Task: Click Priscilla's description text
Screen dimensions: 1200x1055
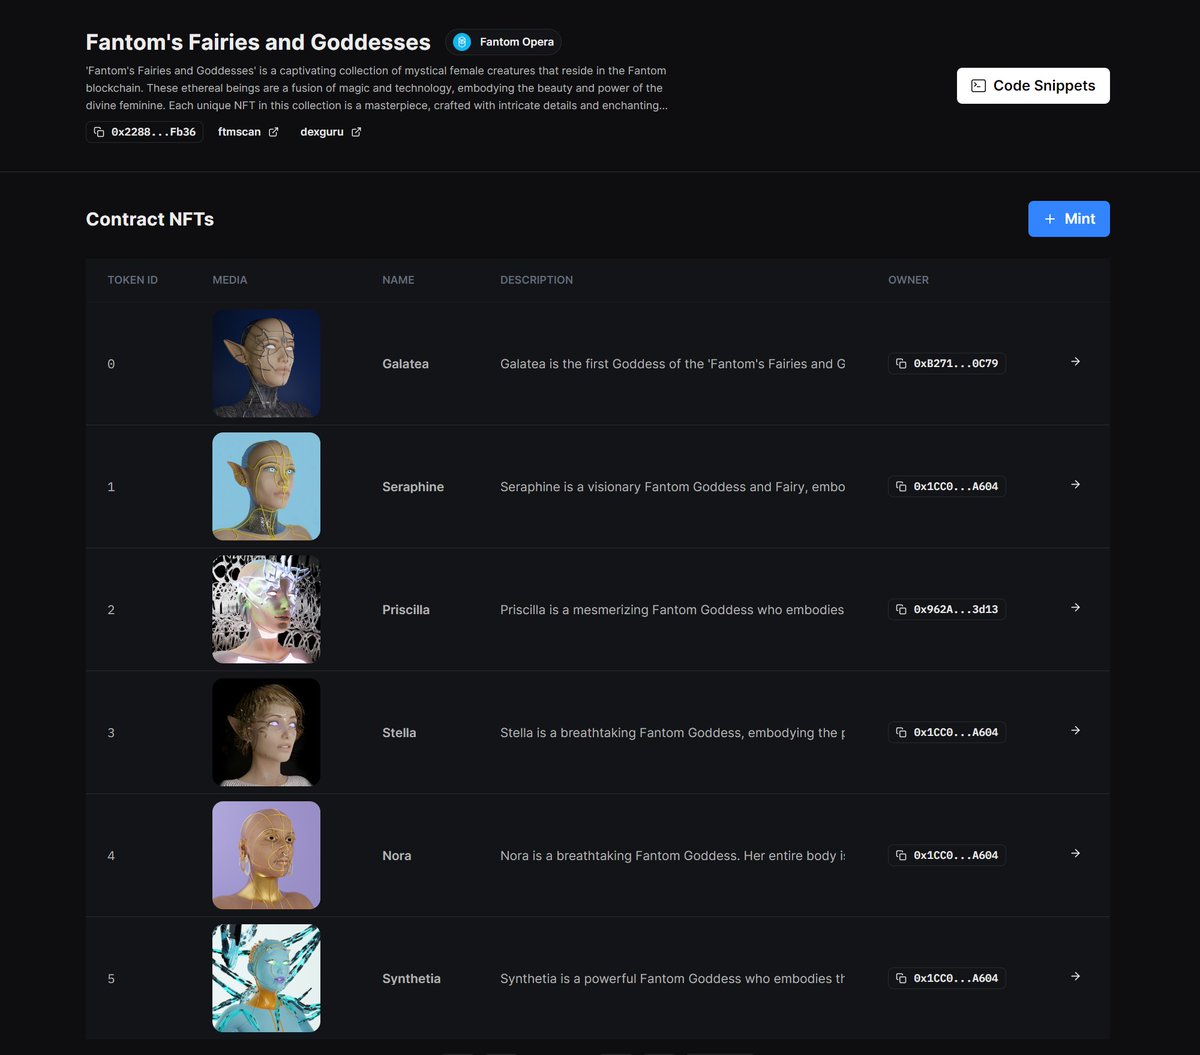Action: click(x=672, y=610)
